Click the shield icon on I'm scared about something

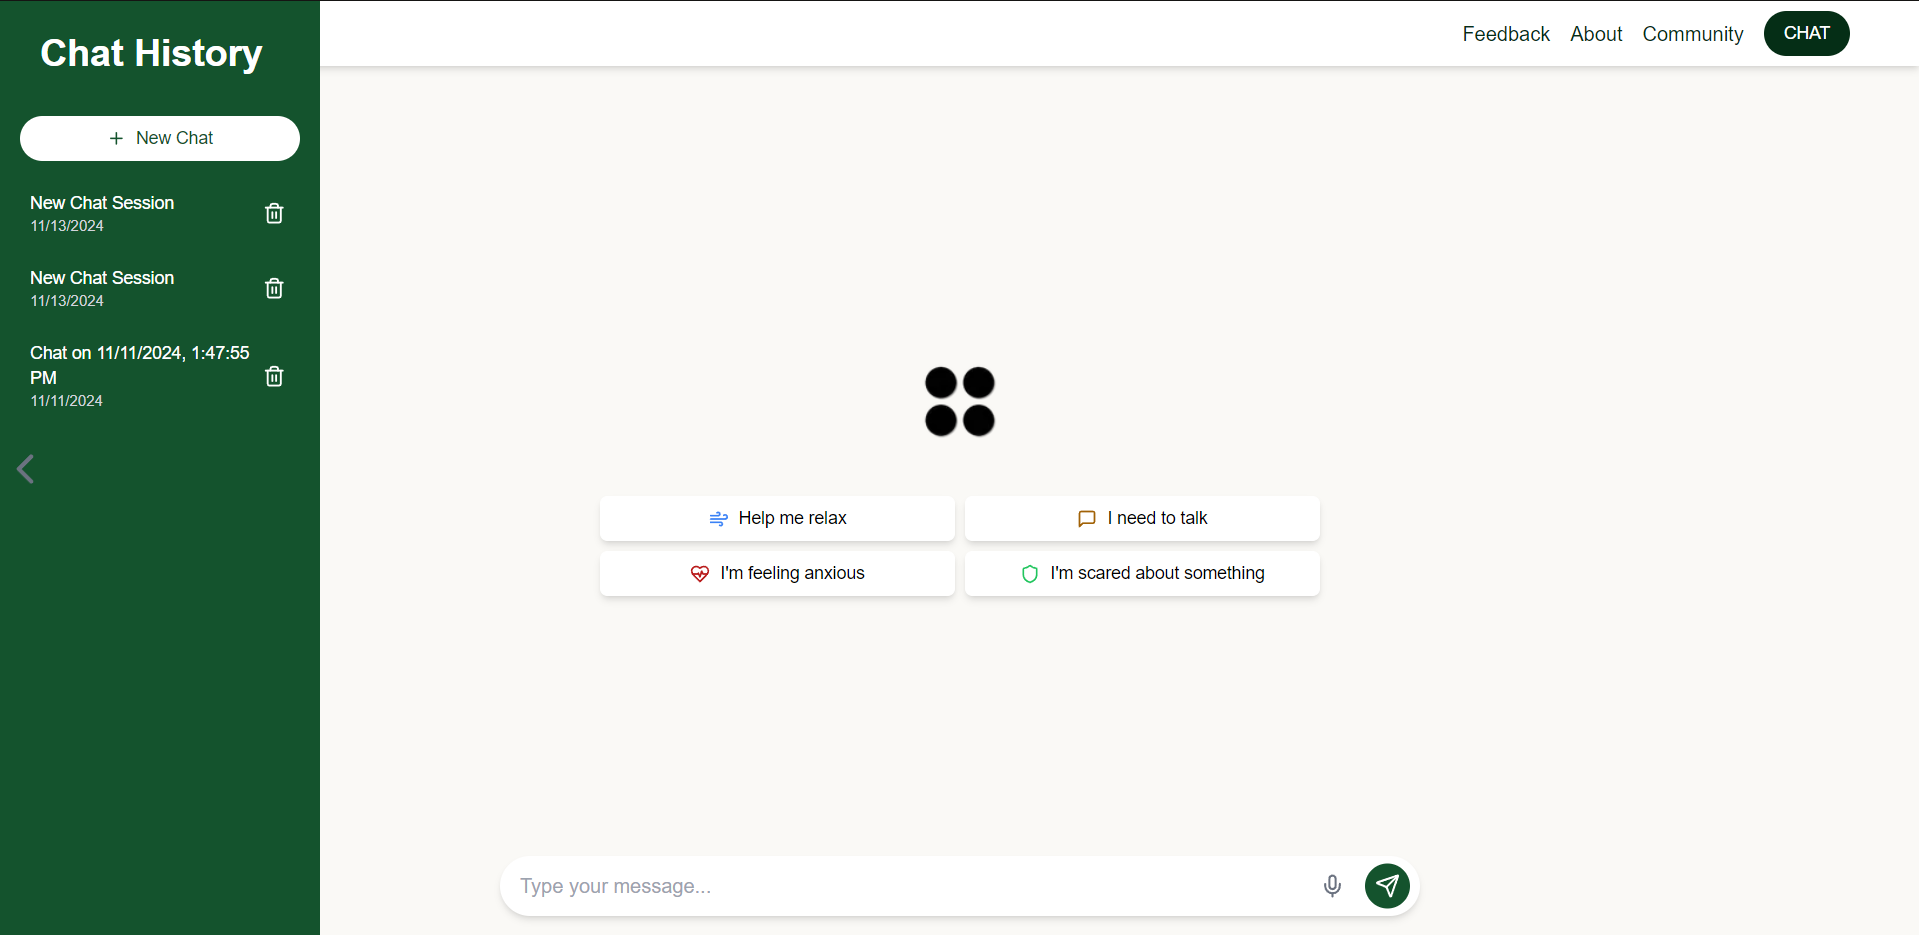(1030, 574)
